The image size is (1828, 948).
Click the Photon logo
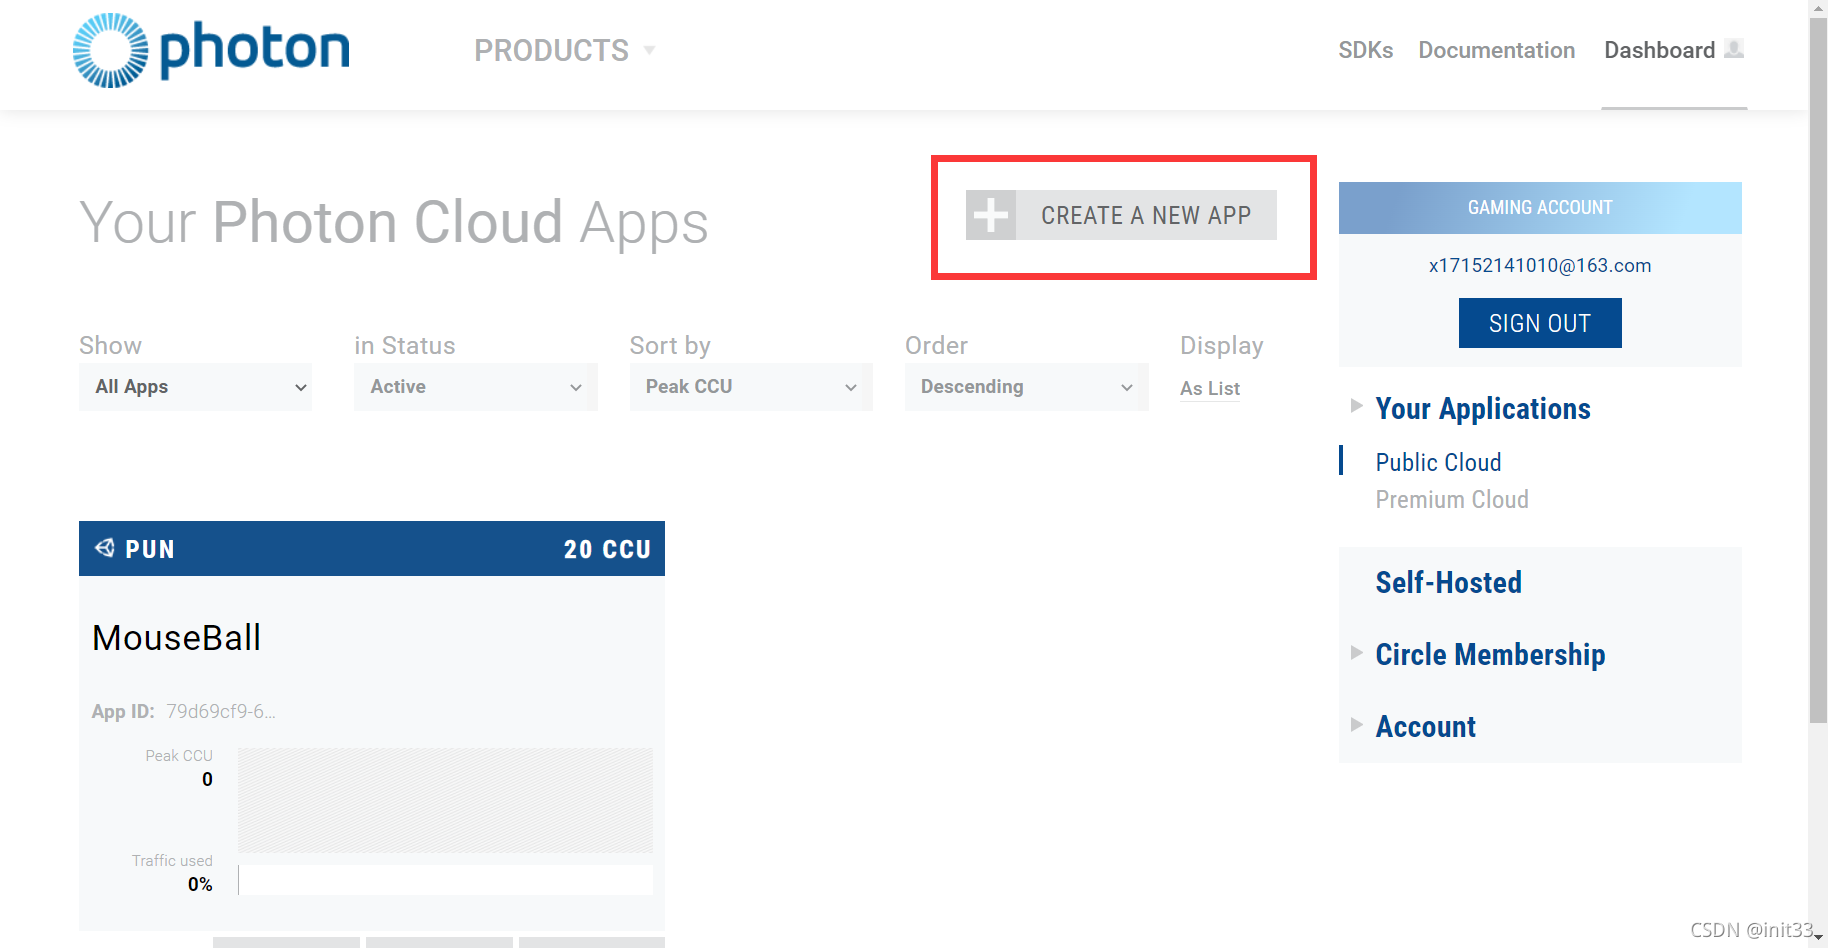211,50
